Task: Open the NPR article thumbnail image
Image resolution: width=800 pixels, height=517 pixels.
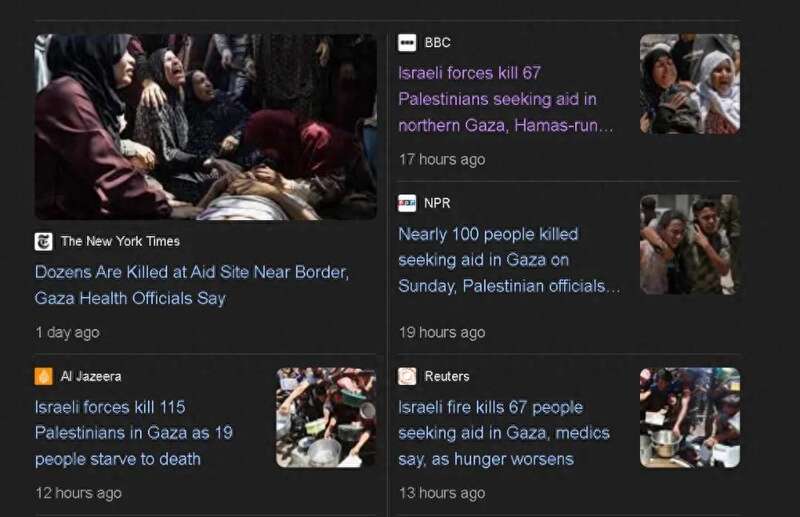Action: pos(690,244)
